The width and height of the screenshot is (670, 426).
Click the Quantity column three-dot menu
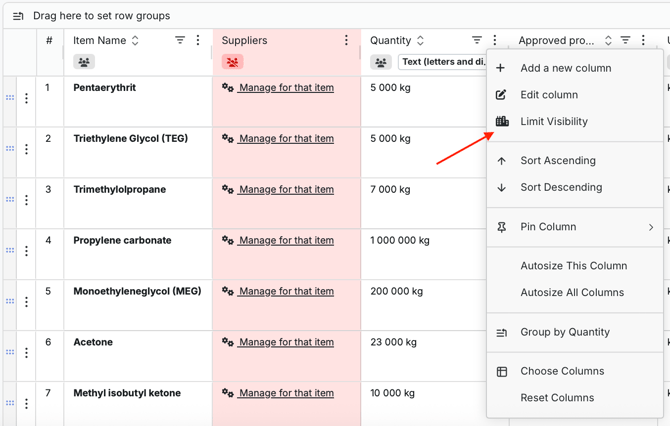[x=495, y=40]
